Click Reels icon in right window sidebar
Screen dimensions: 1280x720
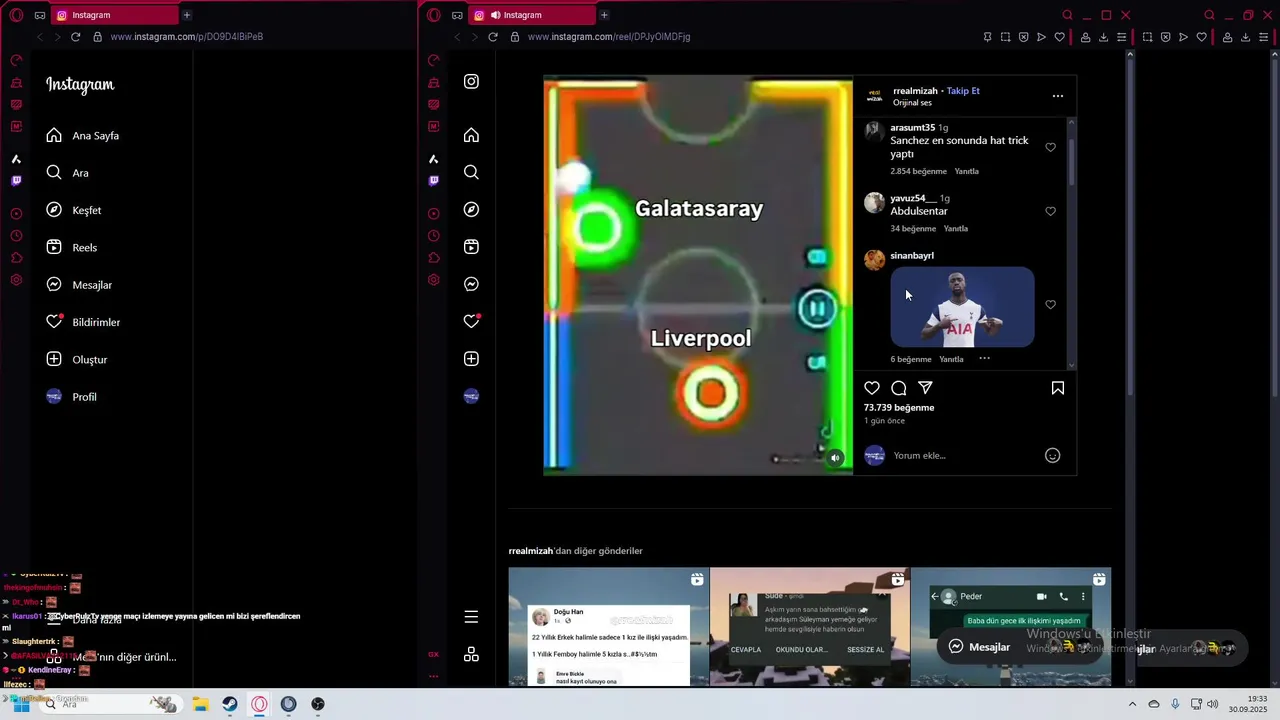(471, 247)
